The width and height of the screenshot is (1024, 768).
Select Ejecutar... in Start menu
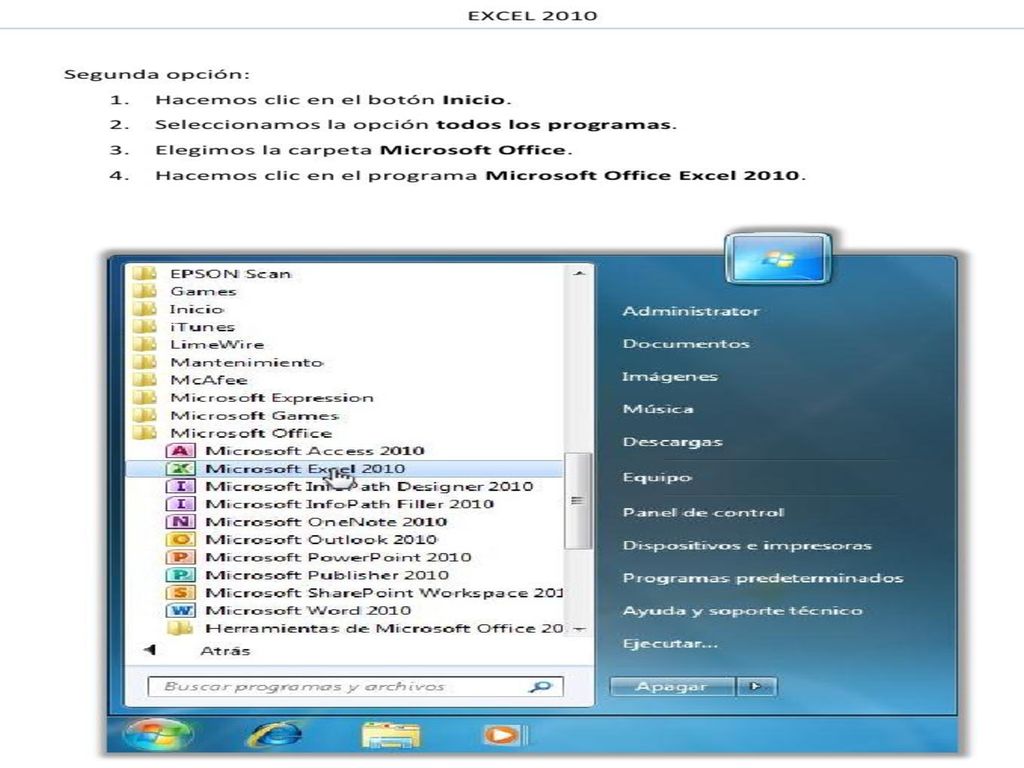(x=670, y=643)
